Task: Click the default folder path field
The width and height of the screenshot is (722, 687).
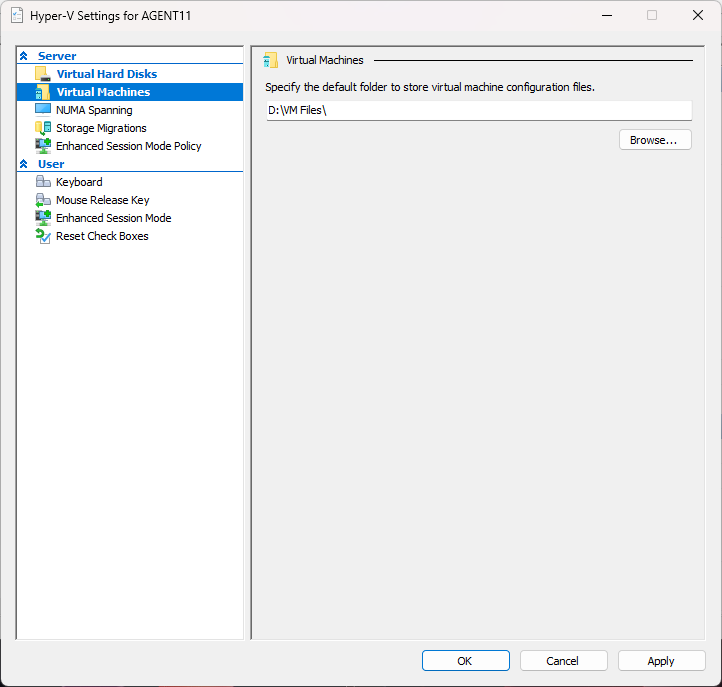Action: click(x=478, y=111)
